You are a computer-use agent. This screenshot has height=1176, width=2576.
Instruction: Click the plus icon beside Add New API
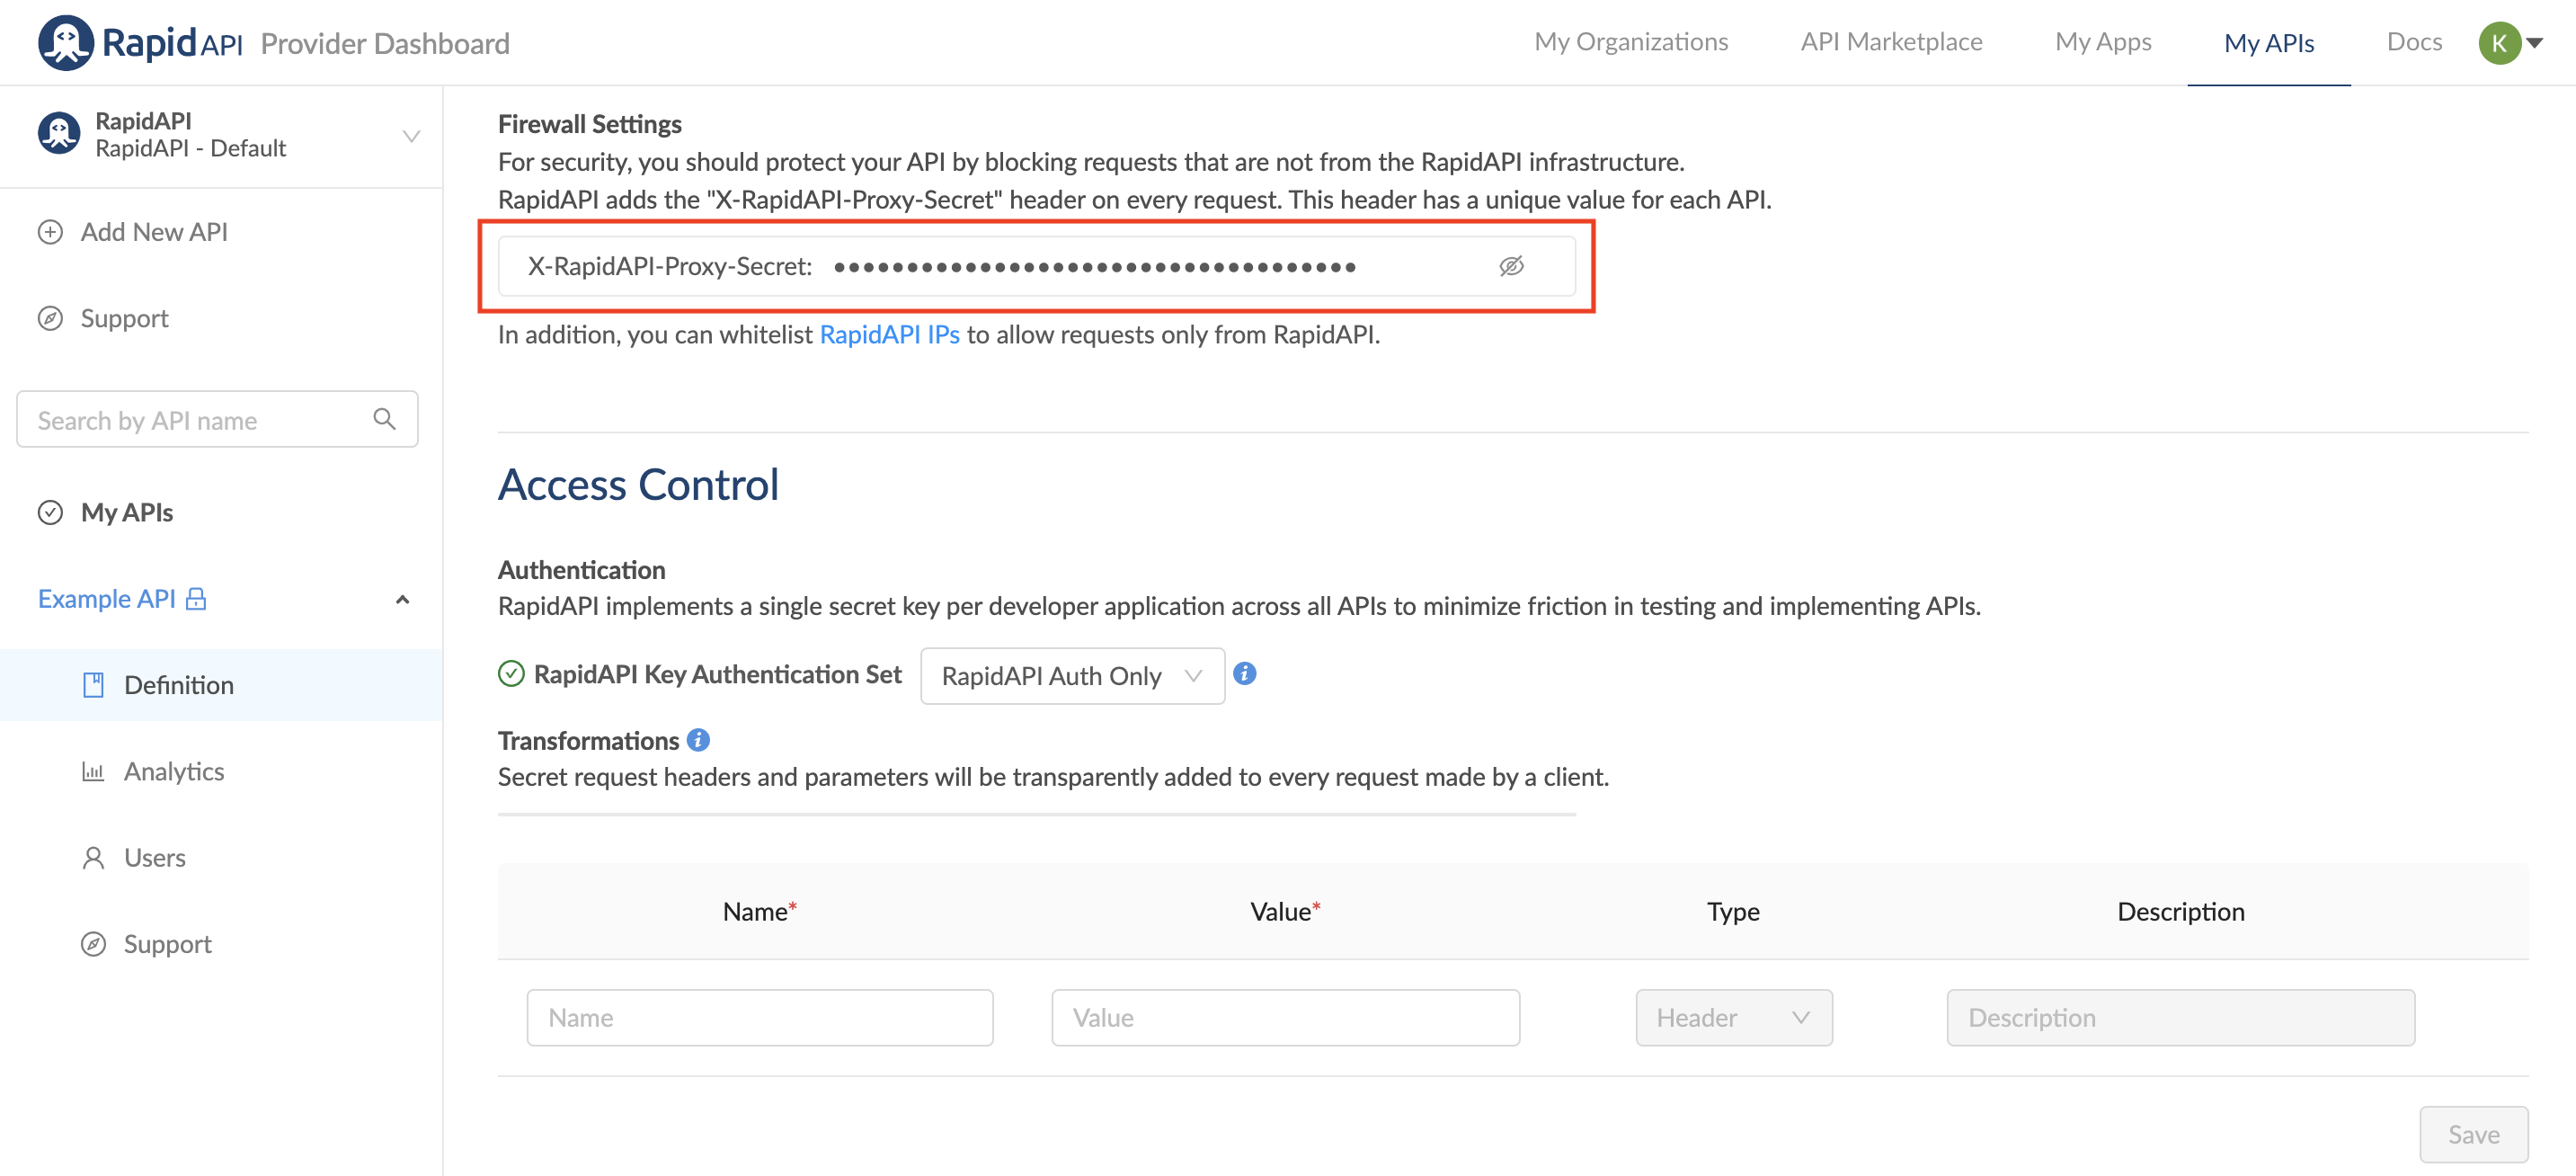(50, 232)
